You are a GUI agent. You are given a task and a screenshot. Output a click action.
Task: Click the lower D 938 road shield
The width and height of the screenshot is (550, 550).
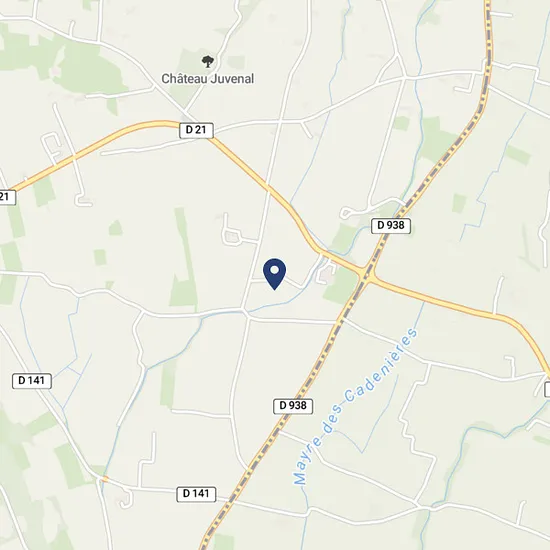click(x=293, y=406)
